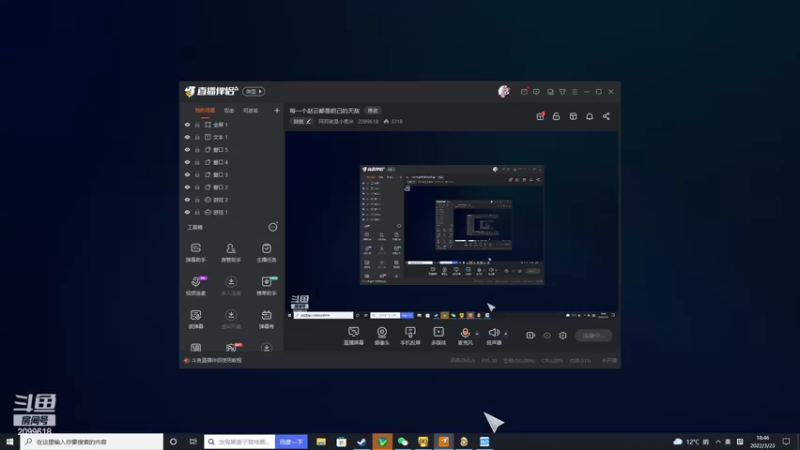800x450 pixels.
Task: Open tool with green NEW badge
Action: point(266,285)
